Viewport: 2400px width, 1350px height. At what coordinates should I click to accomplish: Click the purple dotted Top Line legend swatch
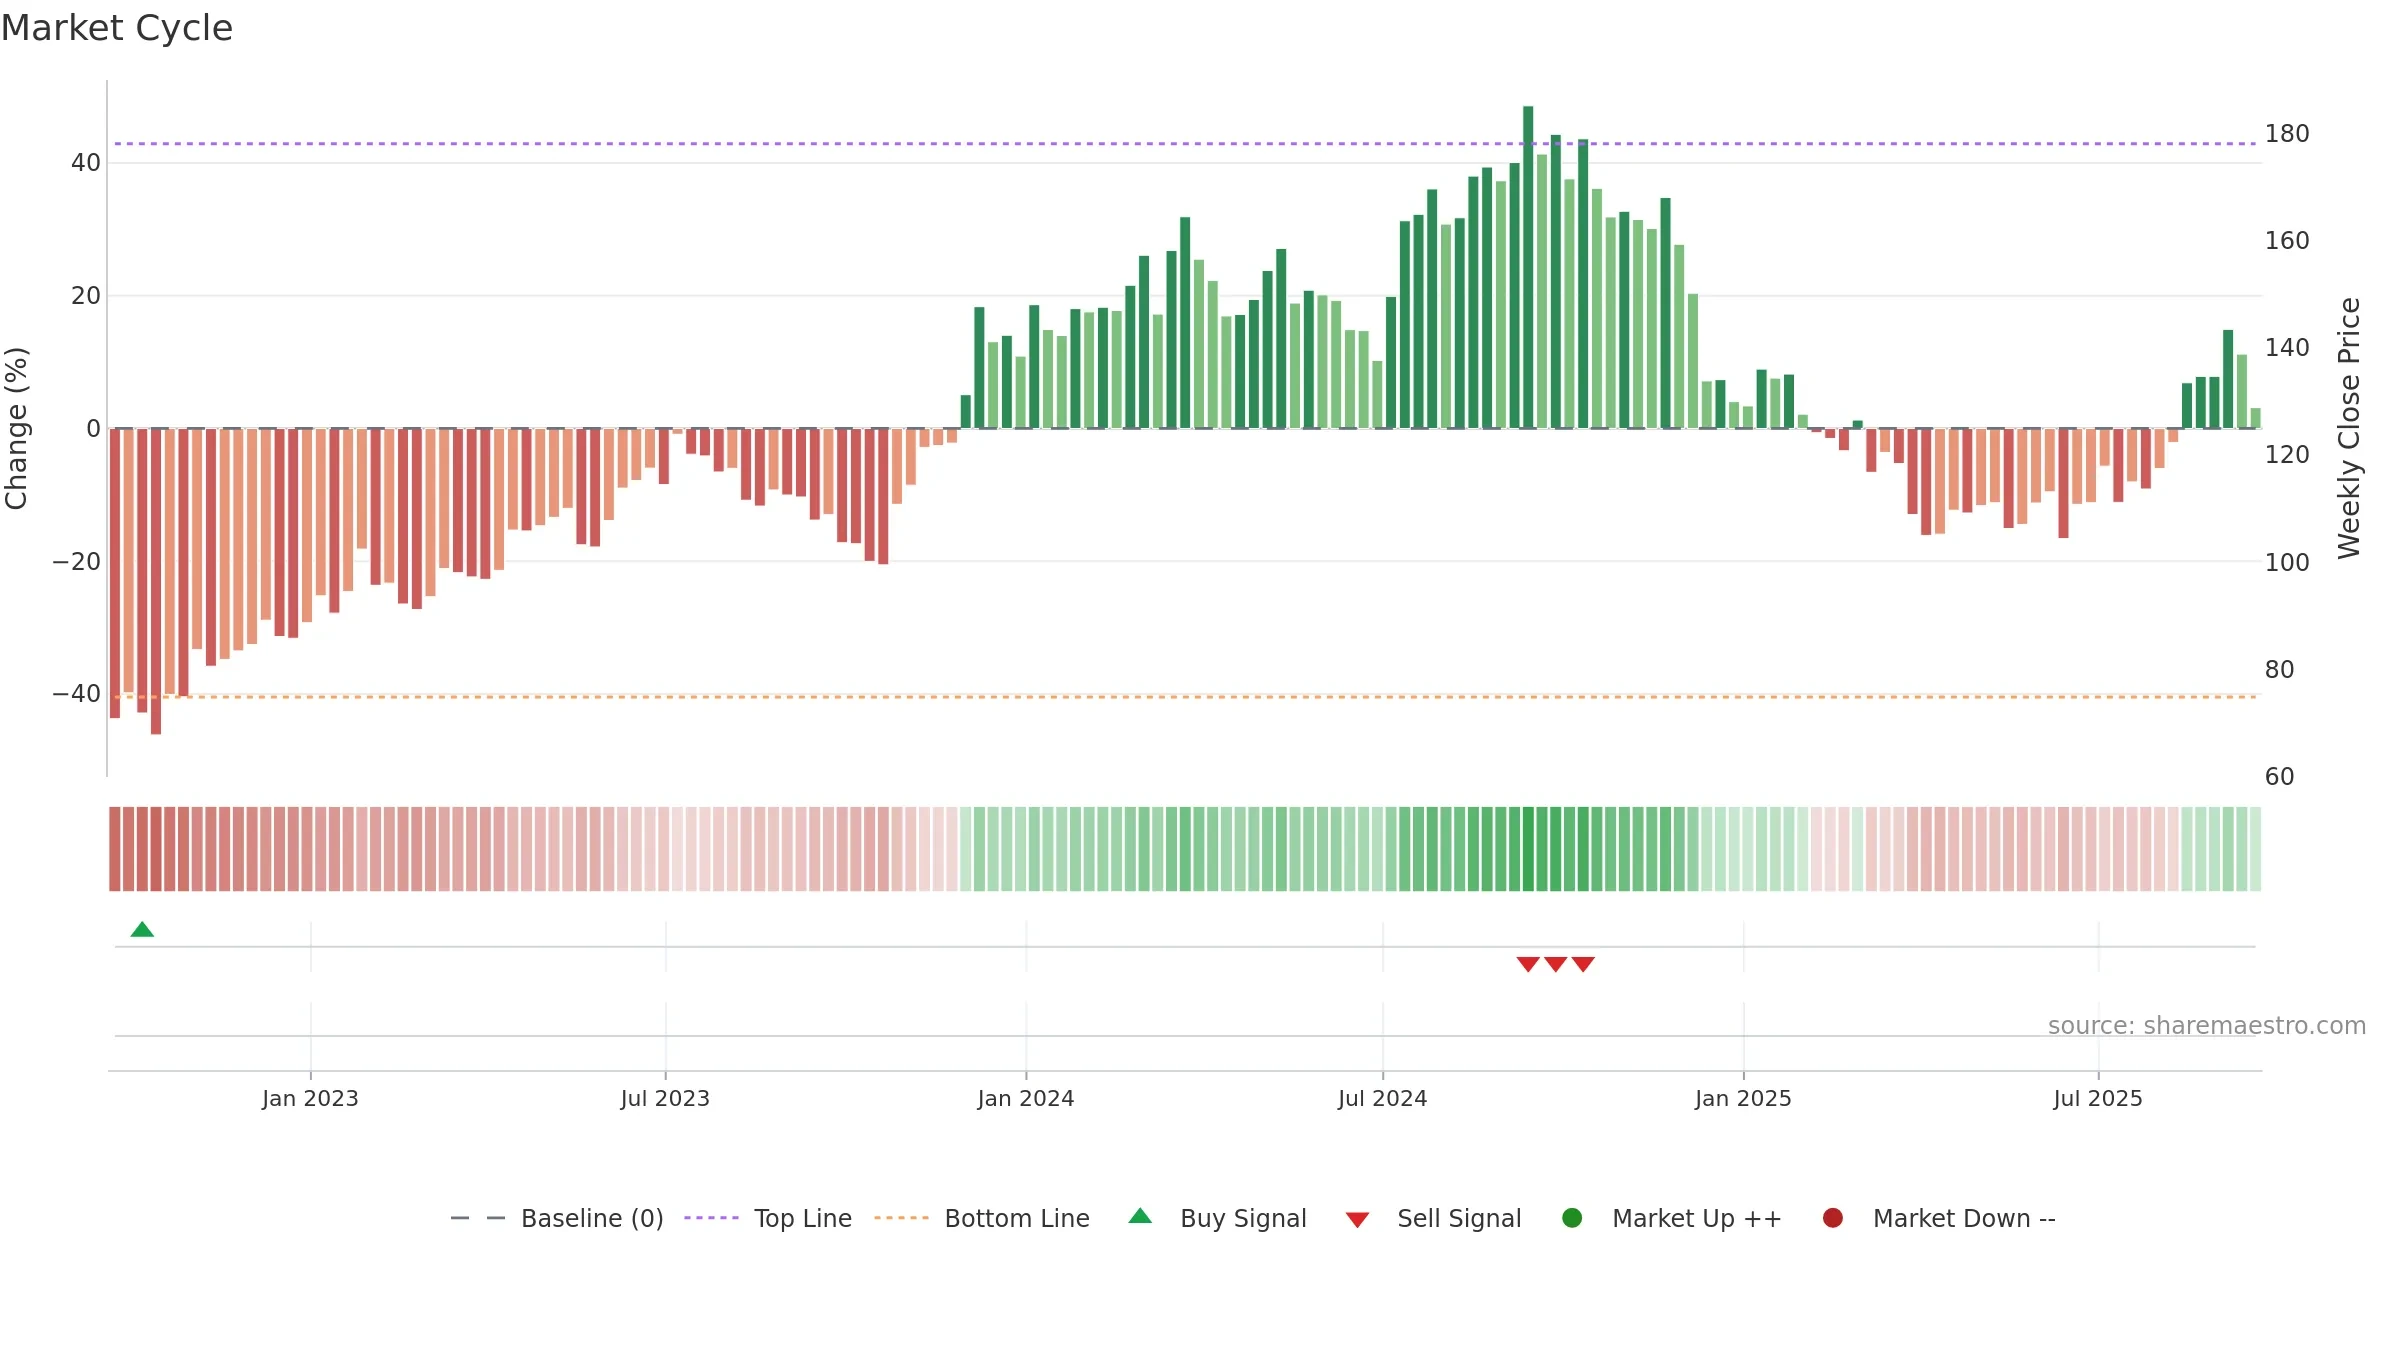coord(711,1218)
